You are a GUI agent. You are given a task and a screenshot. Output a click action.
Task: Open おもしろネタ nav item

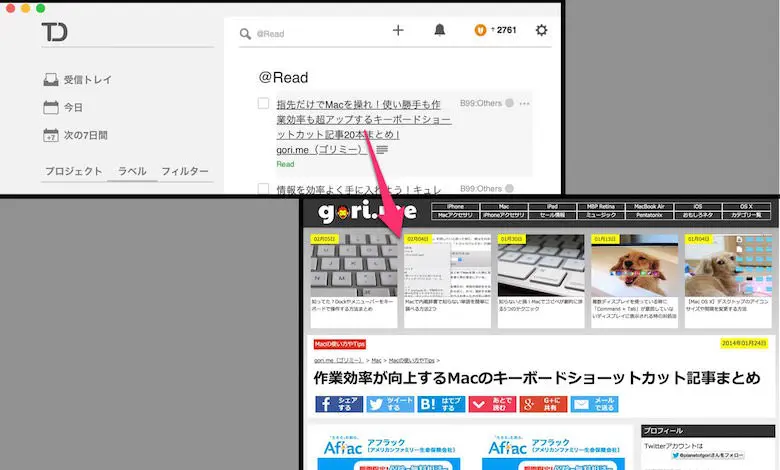point(698,215)
